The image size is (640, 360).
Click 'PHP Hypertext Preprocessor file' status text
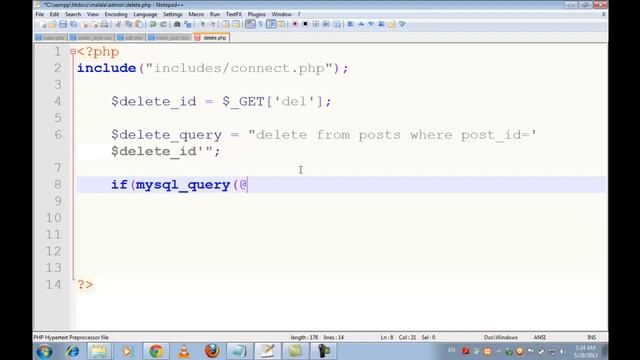(x=71, y=338)
